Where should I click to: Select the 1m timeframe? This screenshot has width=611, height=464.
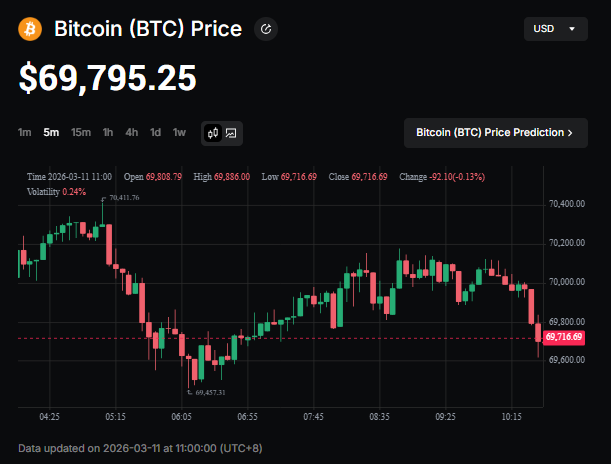click(x=25, y=132)
